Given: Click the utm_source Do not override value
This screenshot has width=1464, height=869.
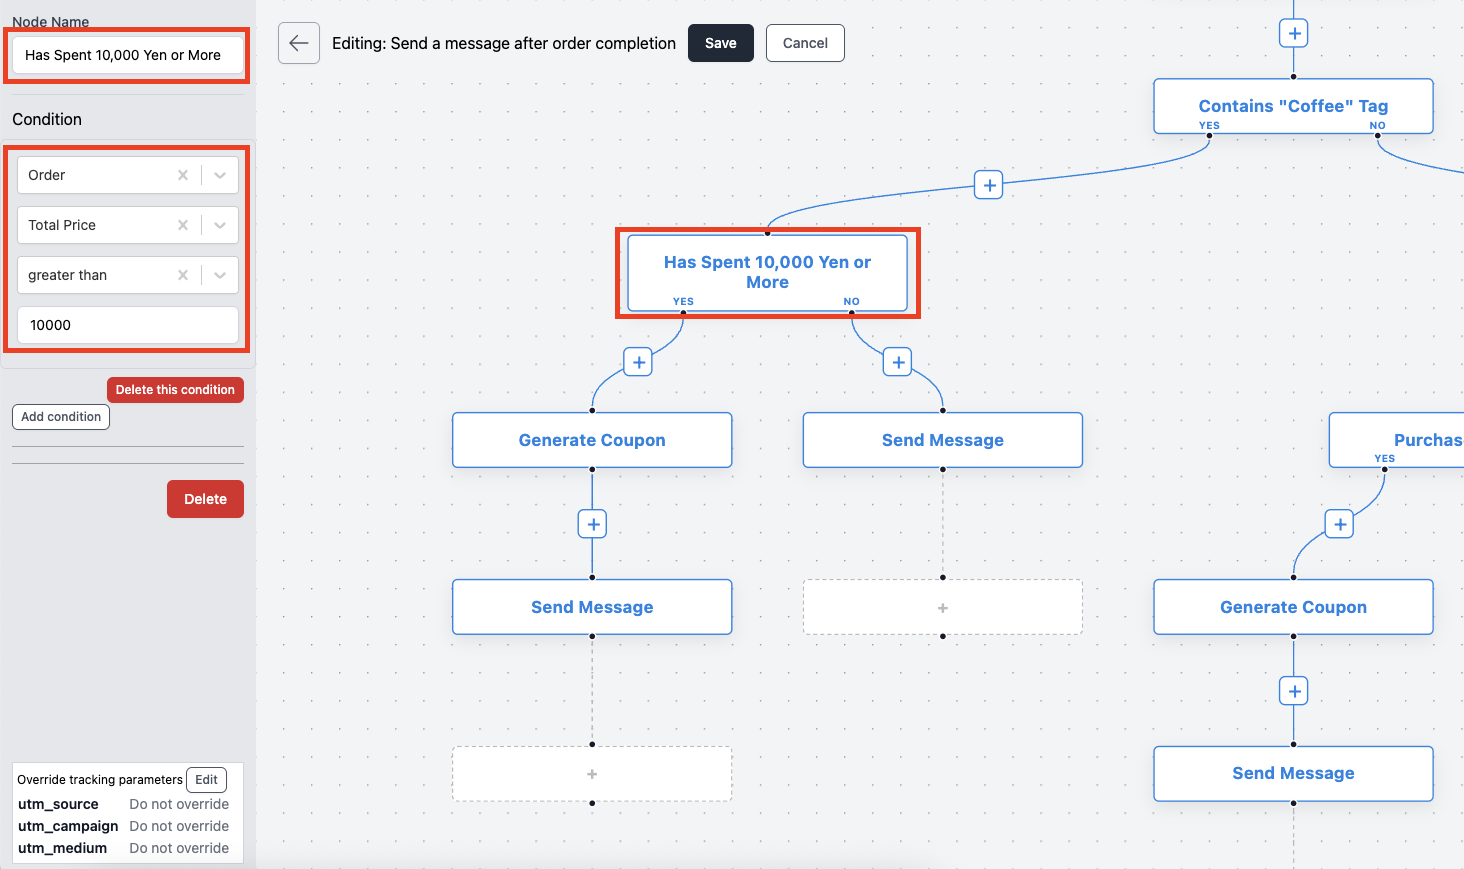Looking at the screenshot, I should coord(179,804).
